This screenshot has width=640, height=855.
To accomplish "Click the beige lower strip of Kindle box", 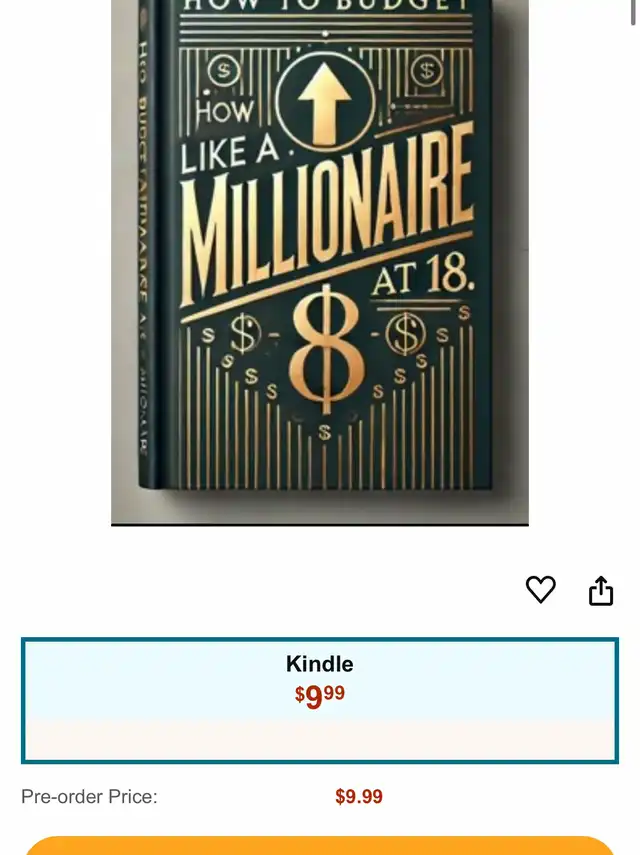I will 320,740.
